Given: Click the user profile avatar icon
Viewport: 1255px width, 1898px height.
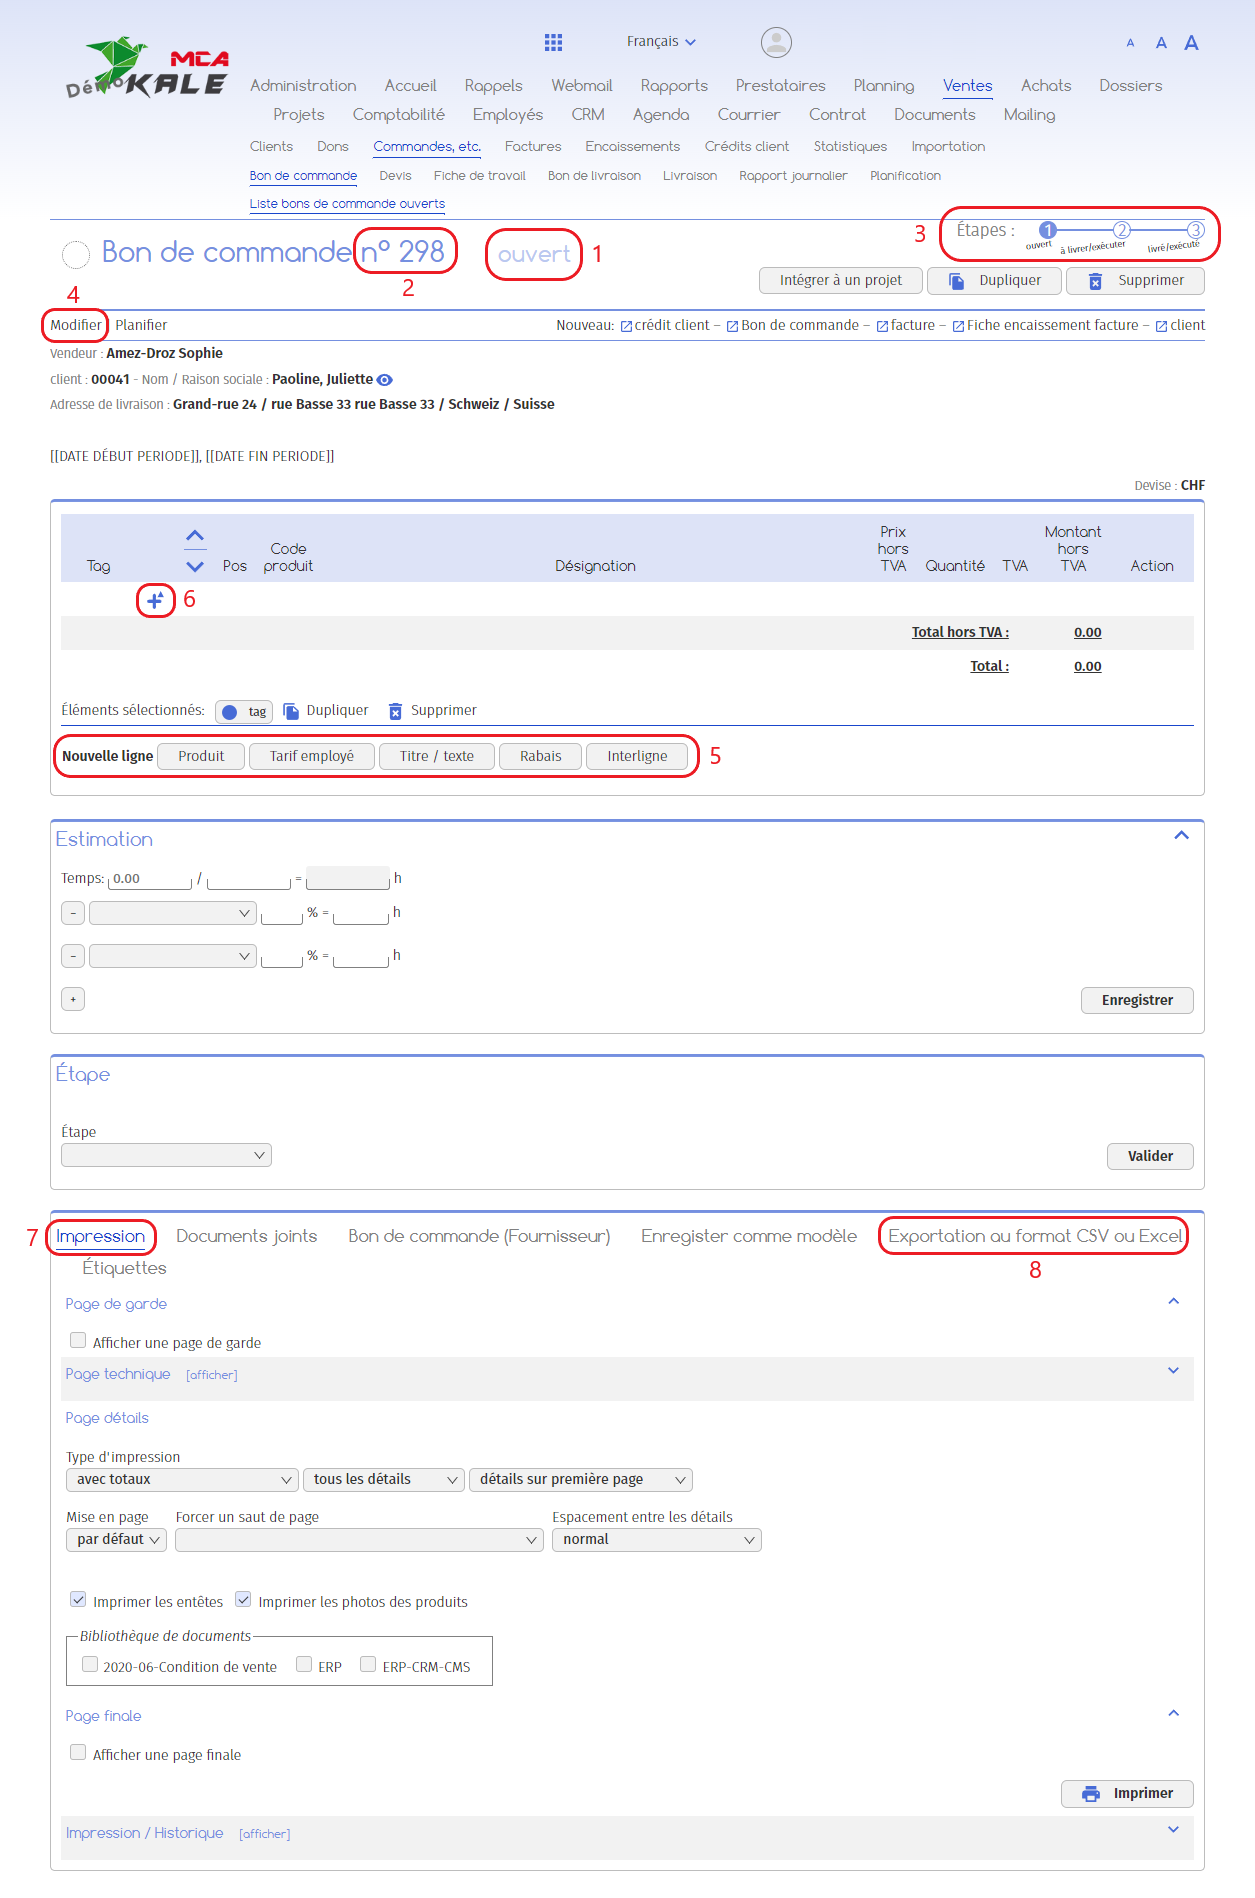Looking at the screenshot, I should (x=776, y=42).
